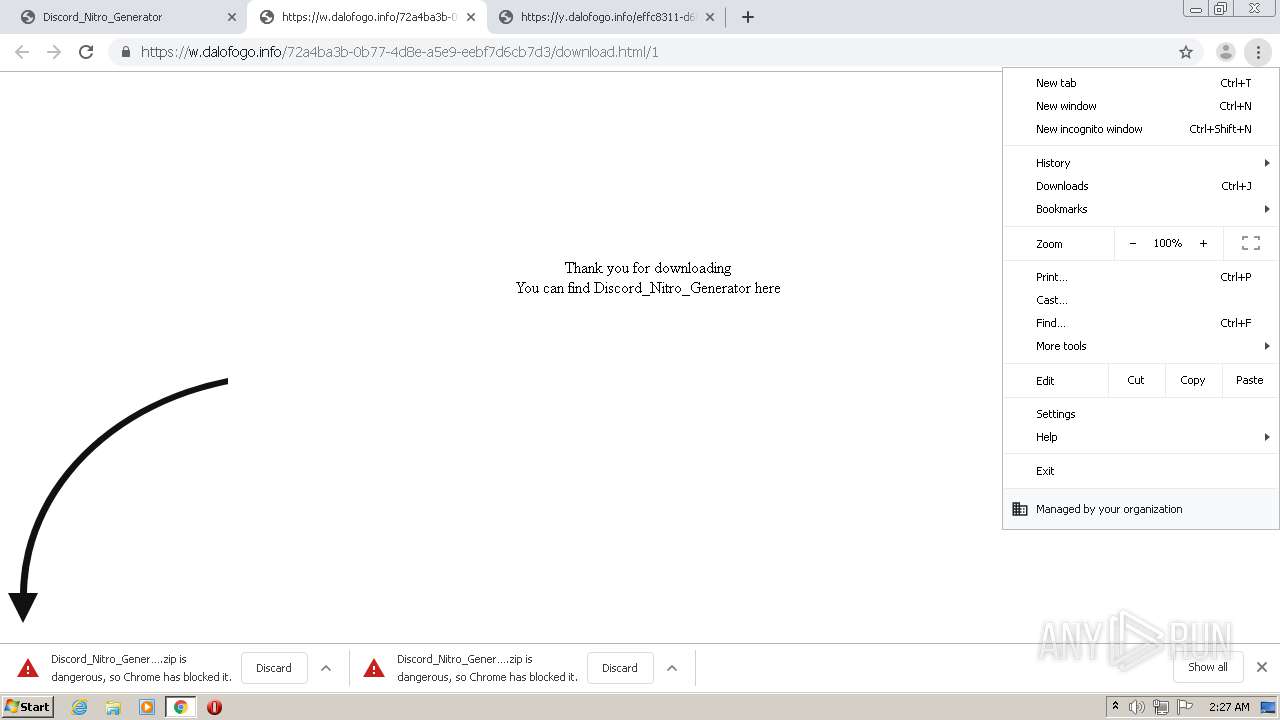
Task: Select Print from the menu
Action: pyautogui.click(x=1140, y=277)
